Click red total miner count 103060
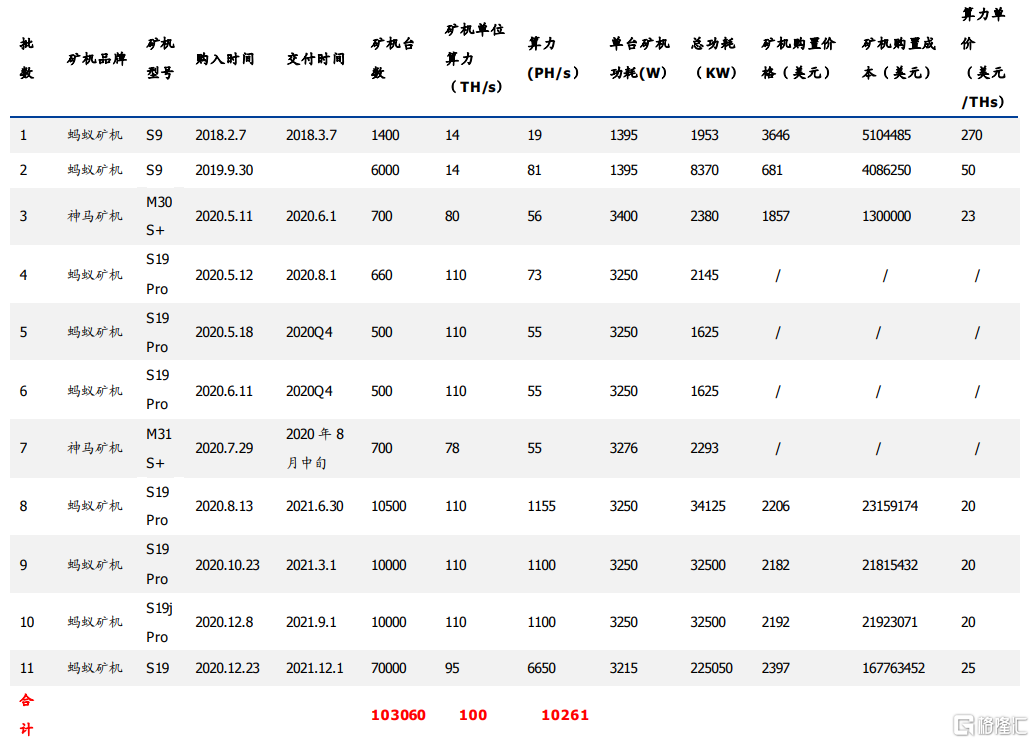This screenshot has height=743, width=1034. click(x=398, y=715)
